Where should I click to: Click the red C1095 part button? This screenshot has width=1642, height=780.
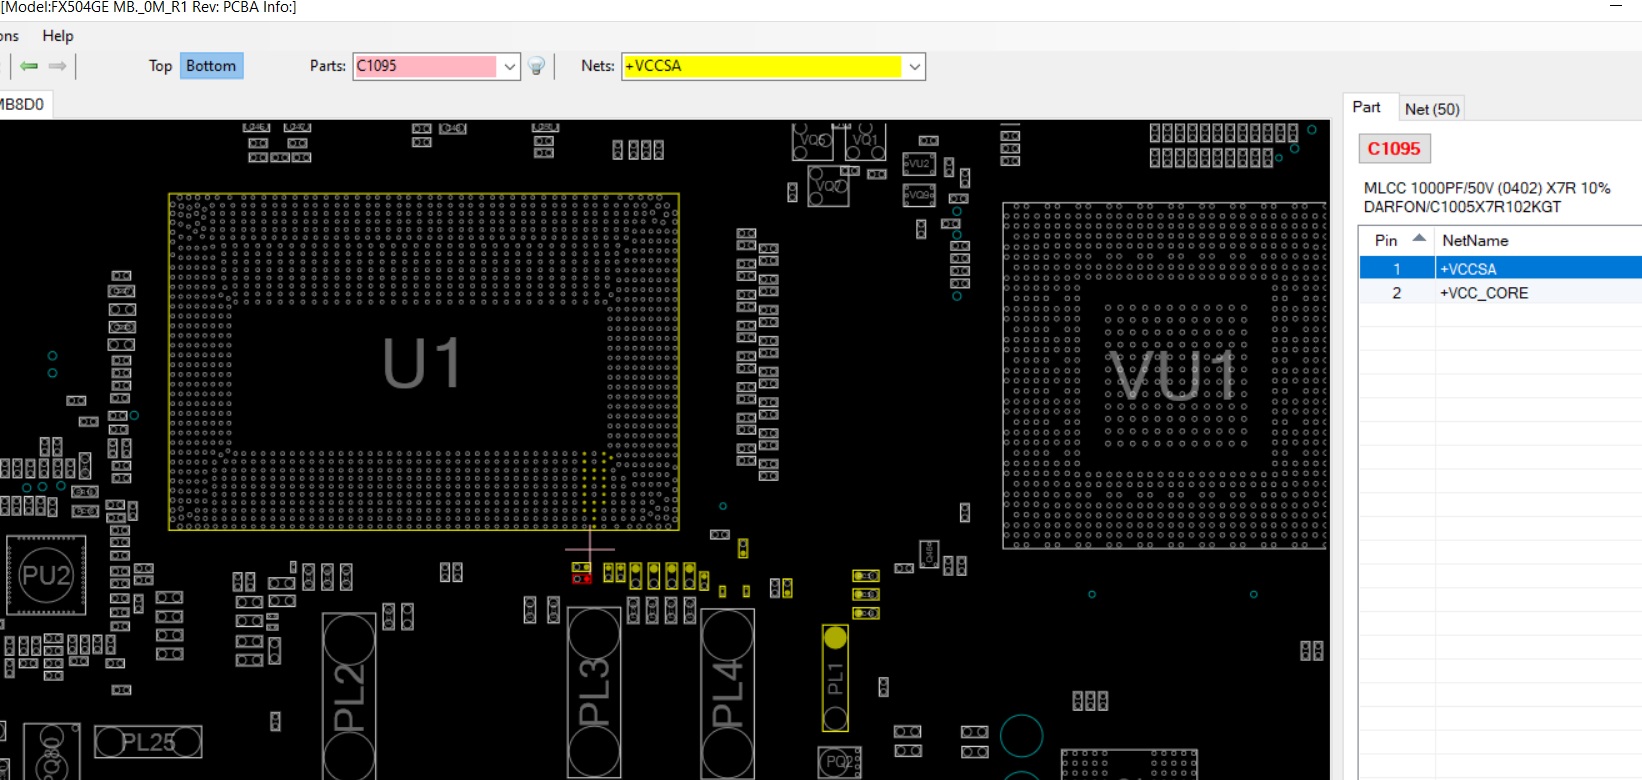(1394, 149)
